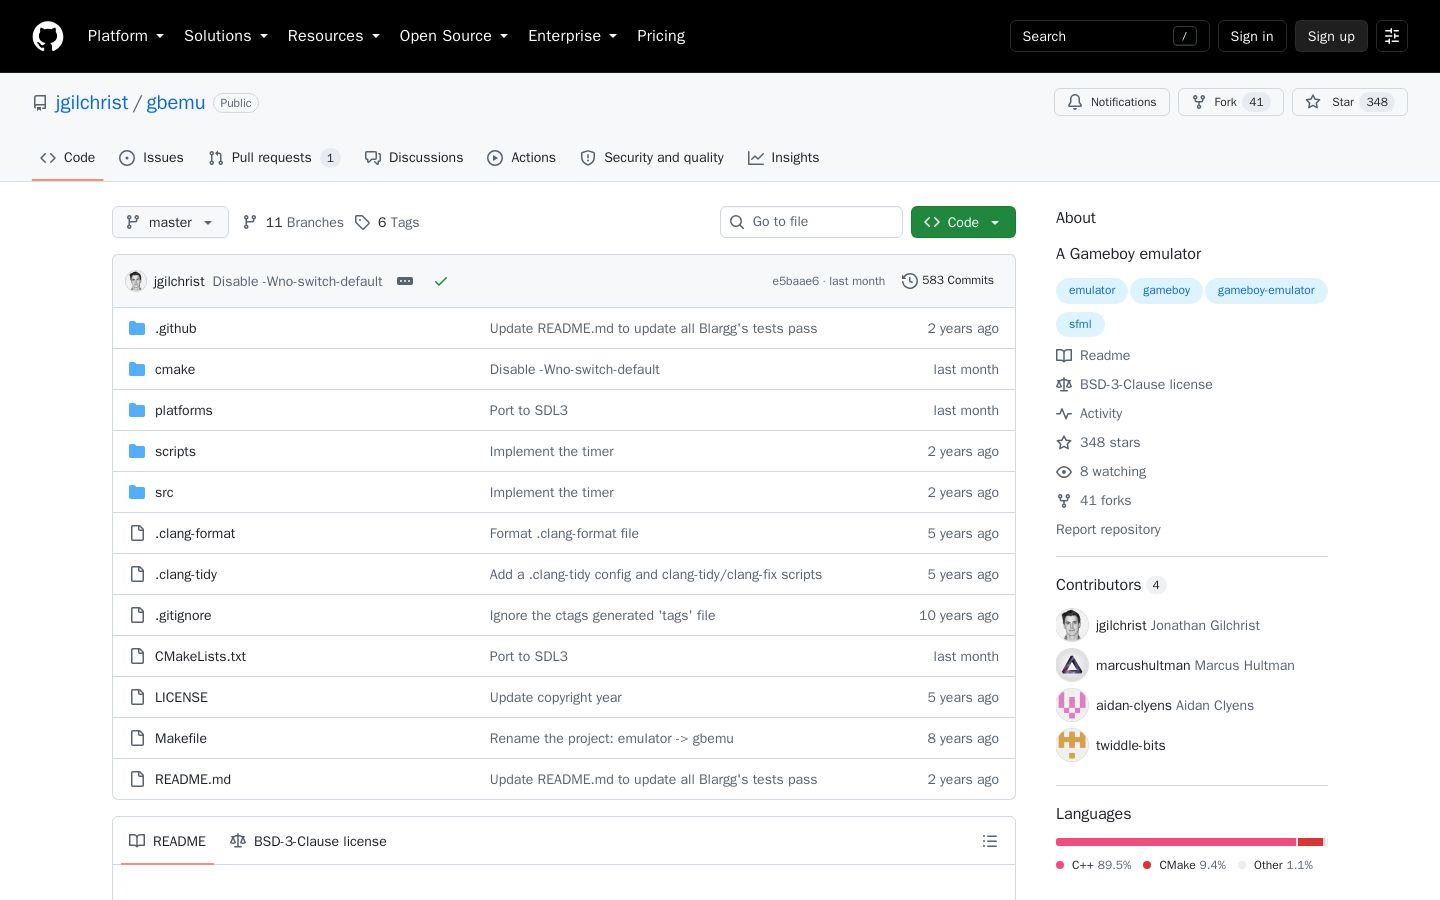Open the README outline list icon
The image size is (1440, 900).
990,841
